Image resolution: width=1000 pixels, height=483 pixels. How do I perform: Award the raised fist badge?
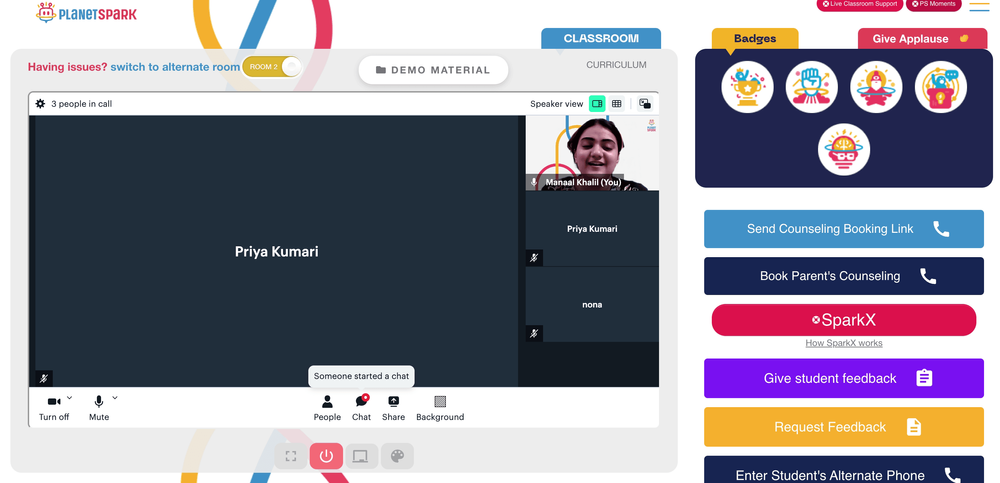tap(811, 87)
